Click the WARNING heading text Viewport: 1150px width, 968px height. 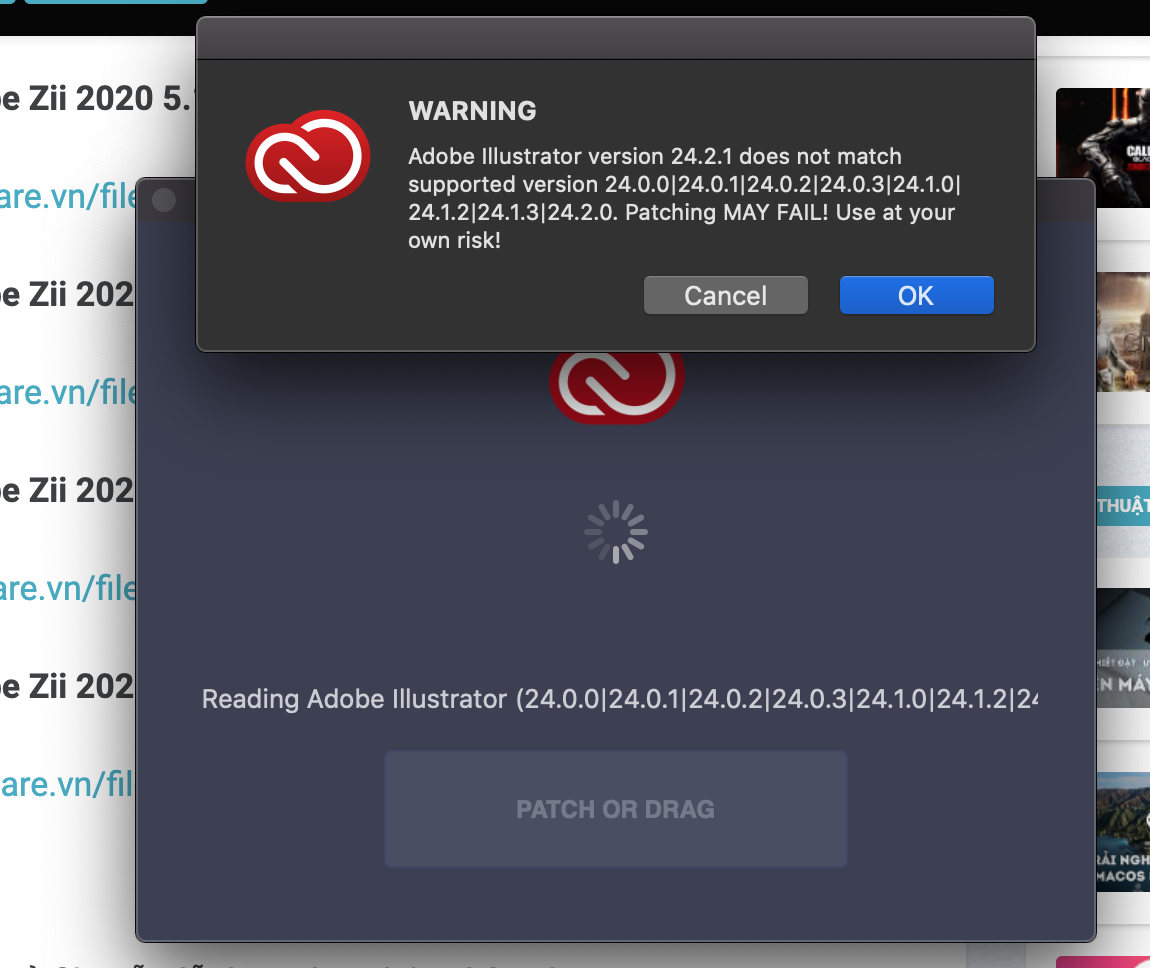tap(472, 111)
